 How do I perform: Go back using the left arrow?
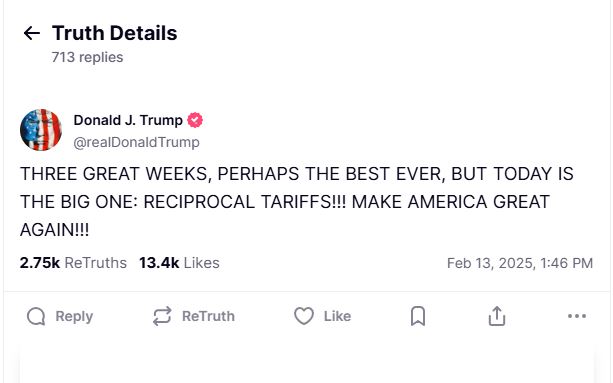[x=32, y=33]
